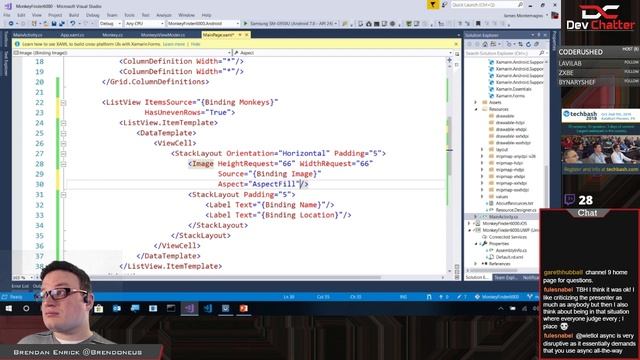Click the Solution Explorer Home icon
The image size is (640, 360).
484,44
